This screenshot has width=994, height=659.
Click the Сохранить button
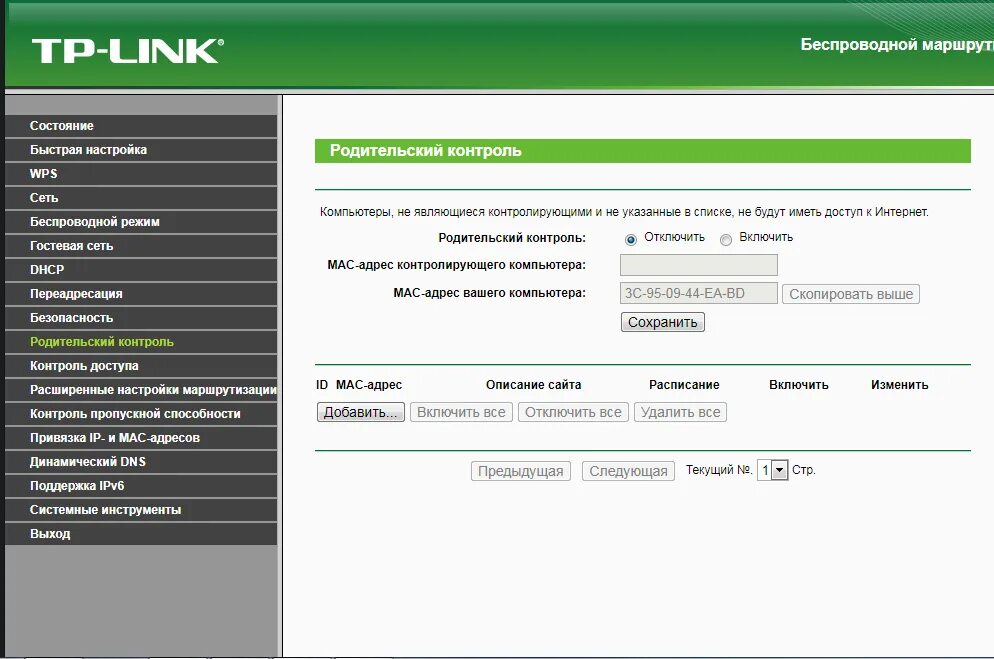662,322
